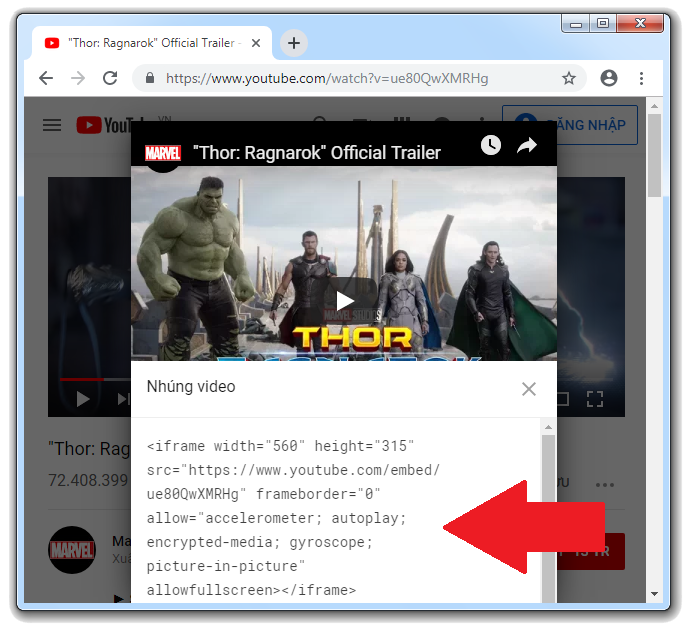Open the Chrome profile icon
Image resolution: width=690 pixels, height=631 pixels.
pos(608,78)
